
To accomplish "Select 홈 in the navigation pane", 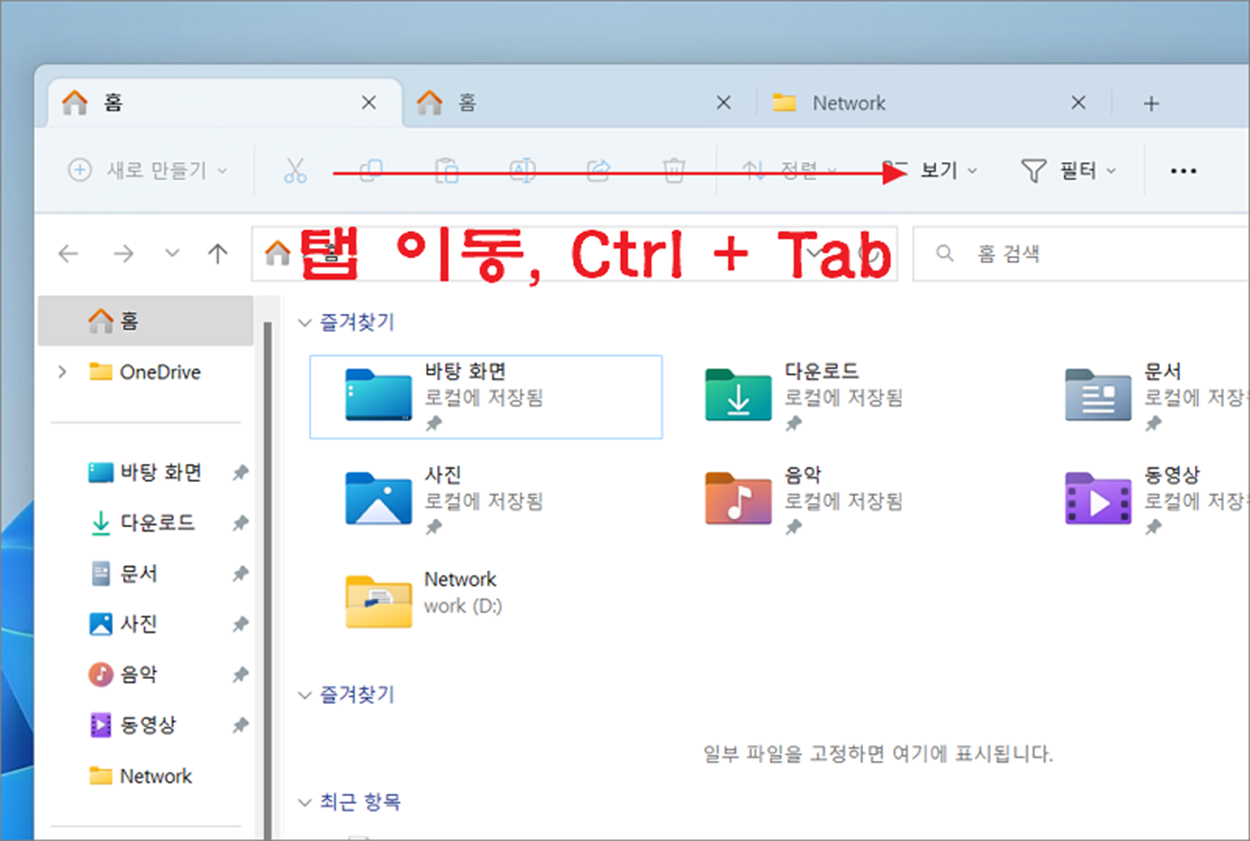I will [145, 321].
